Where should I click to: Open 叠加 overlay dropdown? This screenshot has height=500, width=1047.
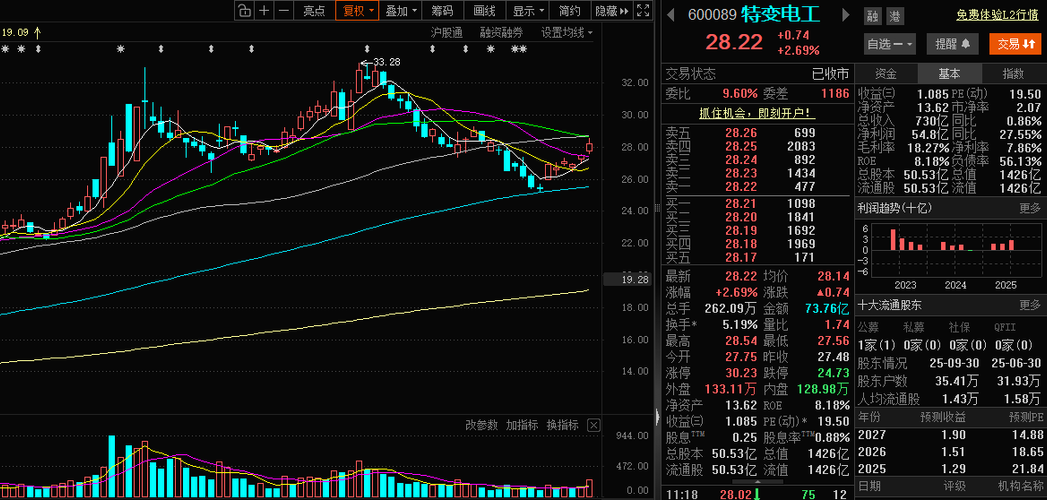click(x=401, y=10)
